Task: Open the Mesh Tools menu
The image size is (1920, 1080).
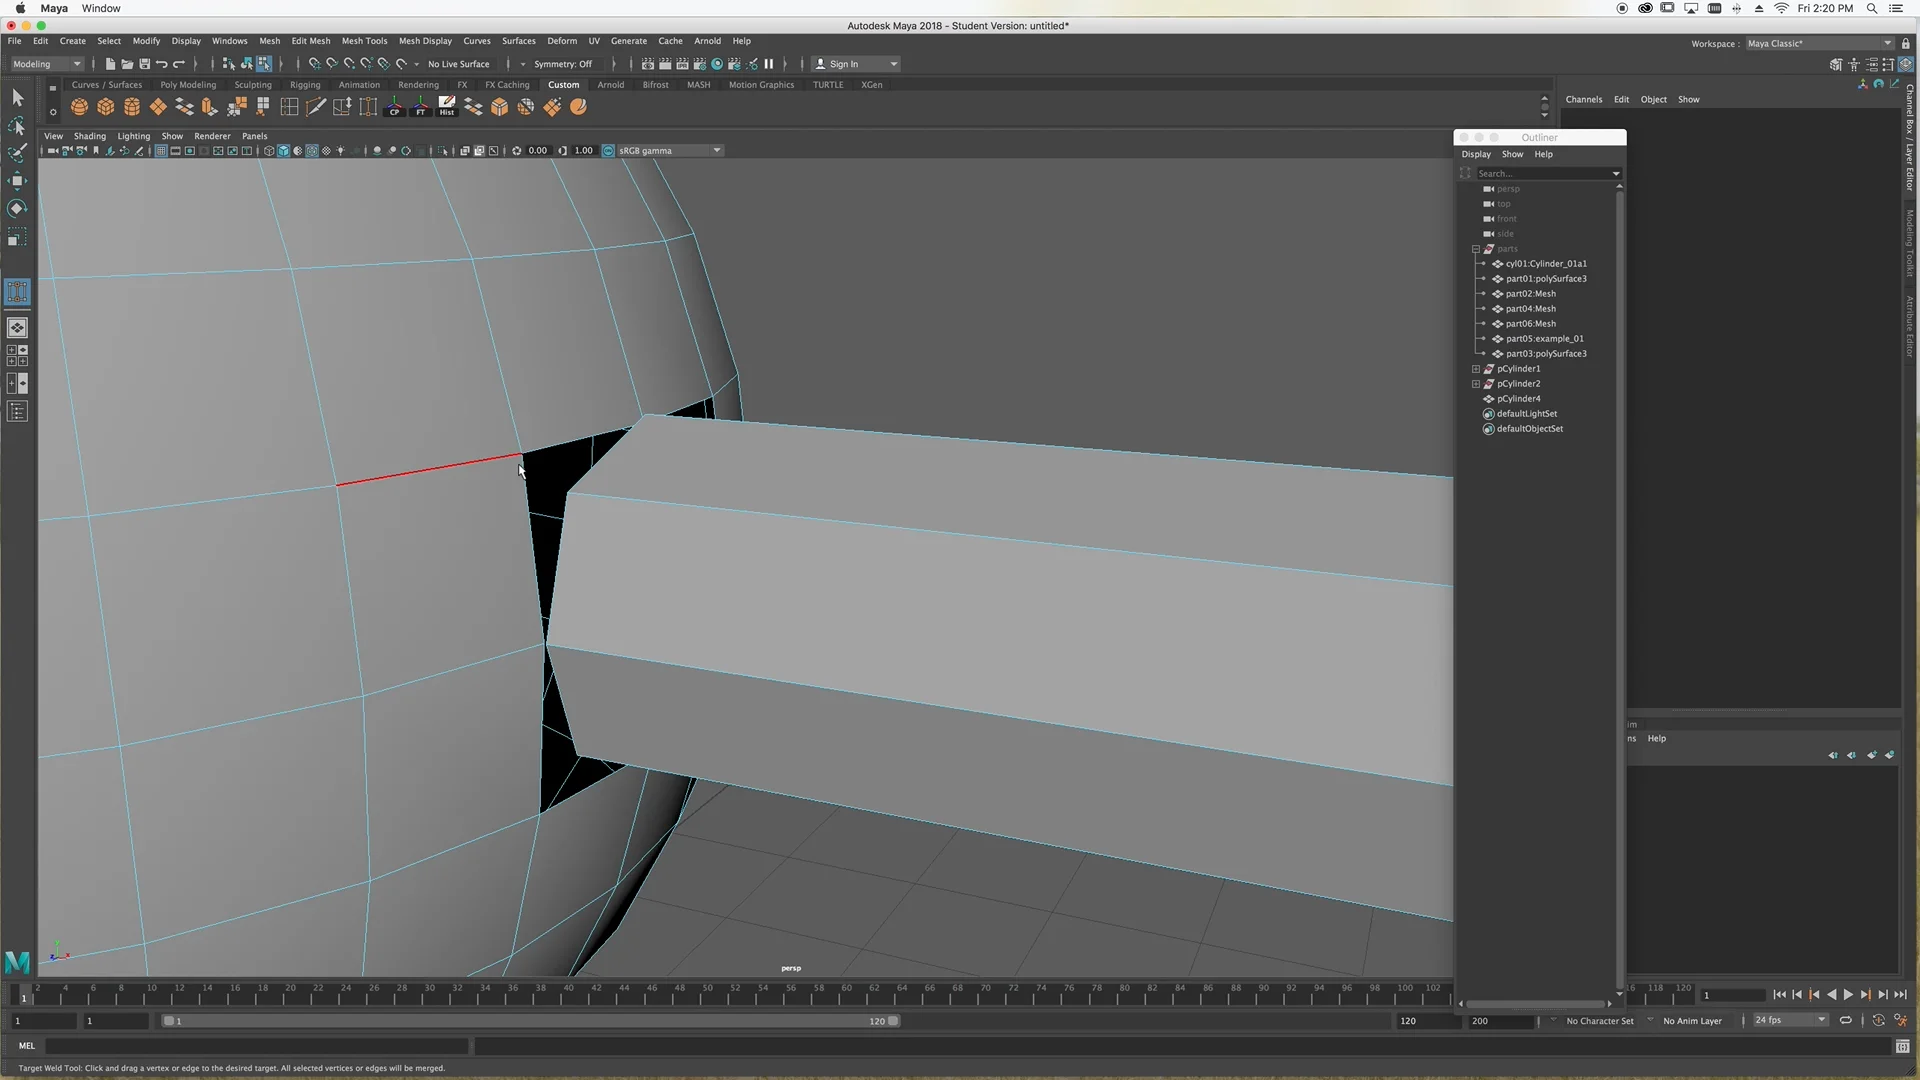Action: (364, 41)
